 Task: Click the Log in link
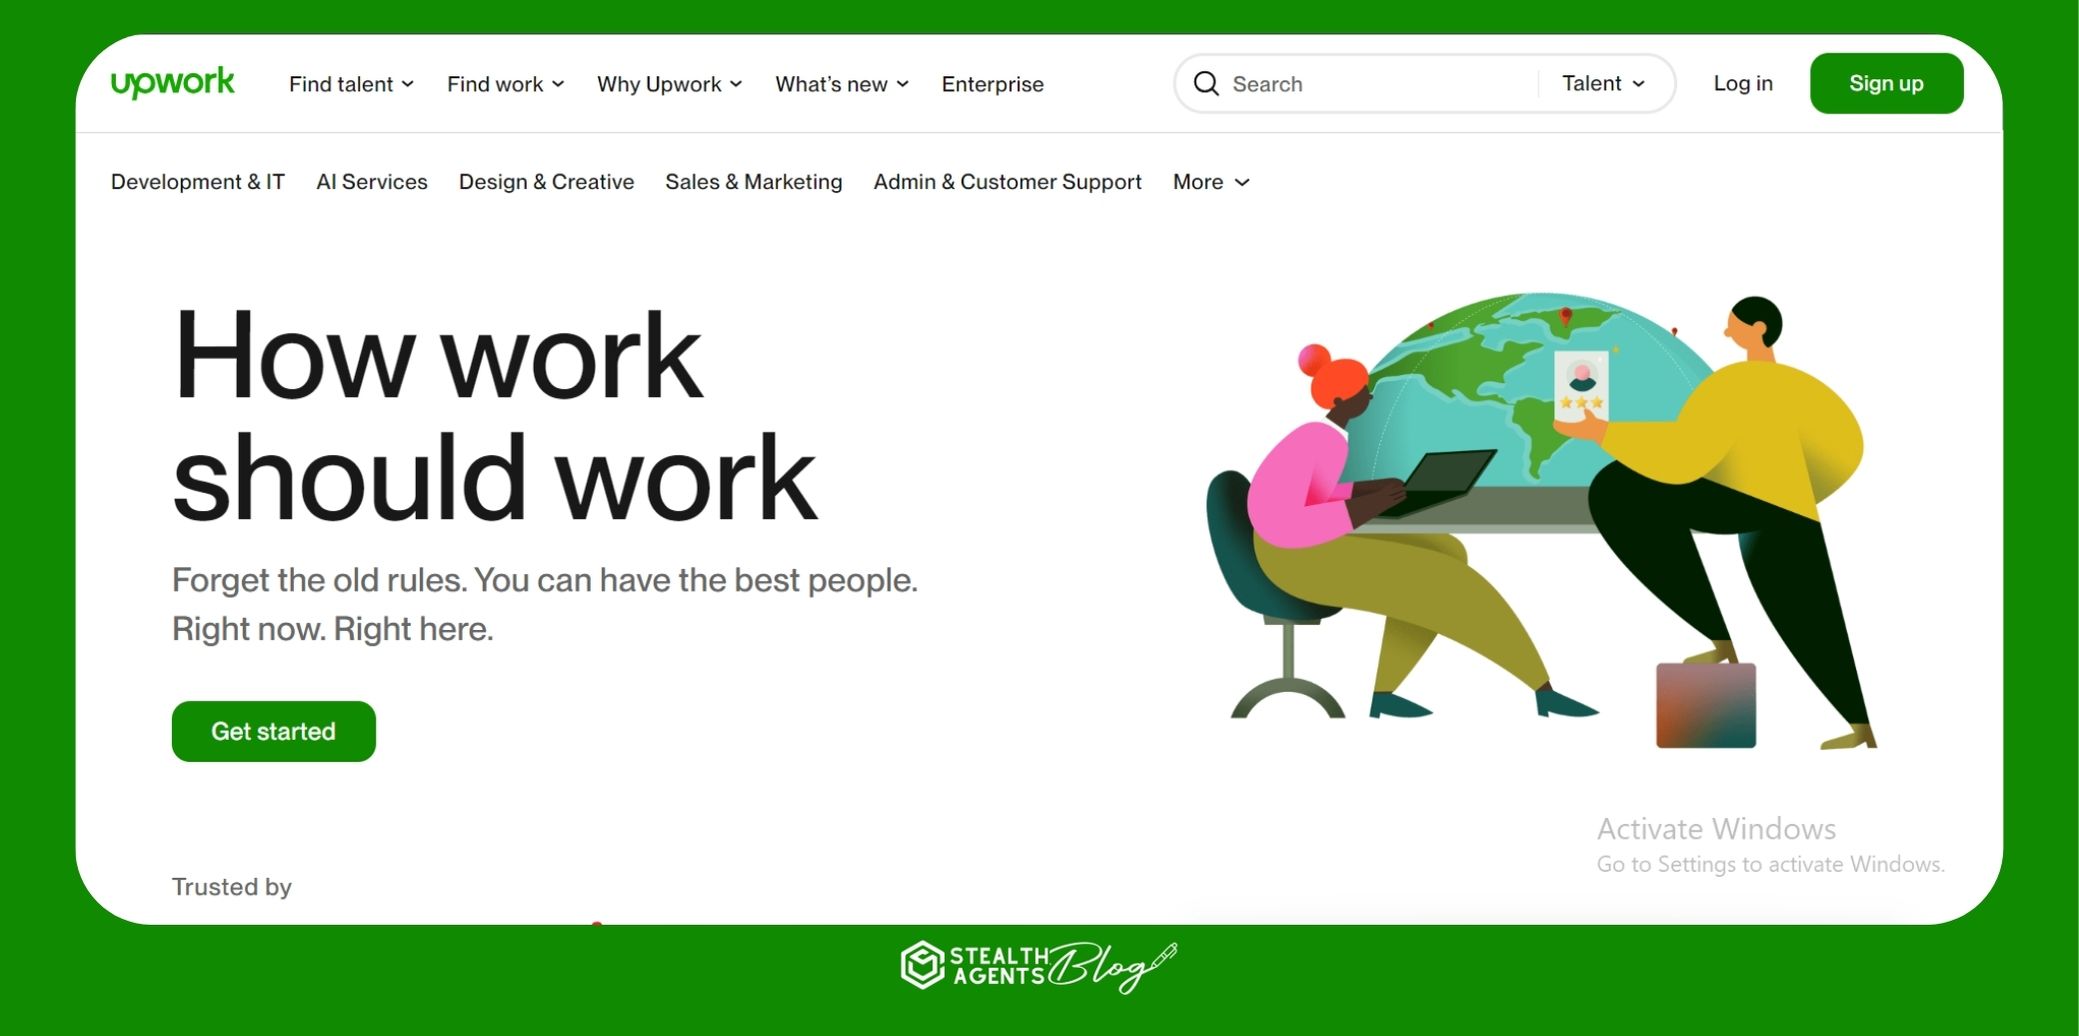pyautogui.click(x=1743, y=84)
